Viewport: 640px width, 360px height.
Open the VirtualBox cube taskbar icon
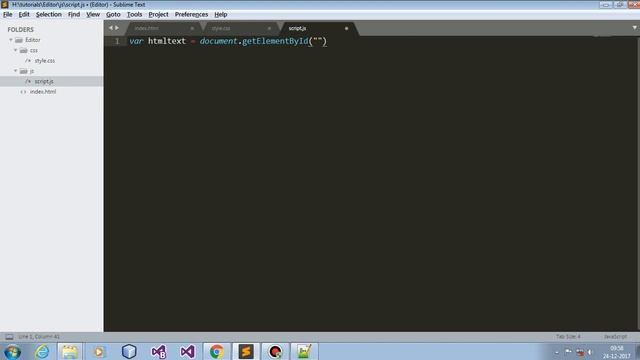point(129,352)
